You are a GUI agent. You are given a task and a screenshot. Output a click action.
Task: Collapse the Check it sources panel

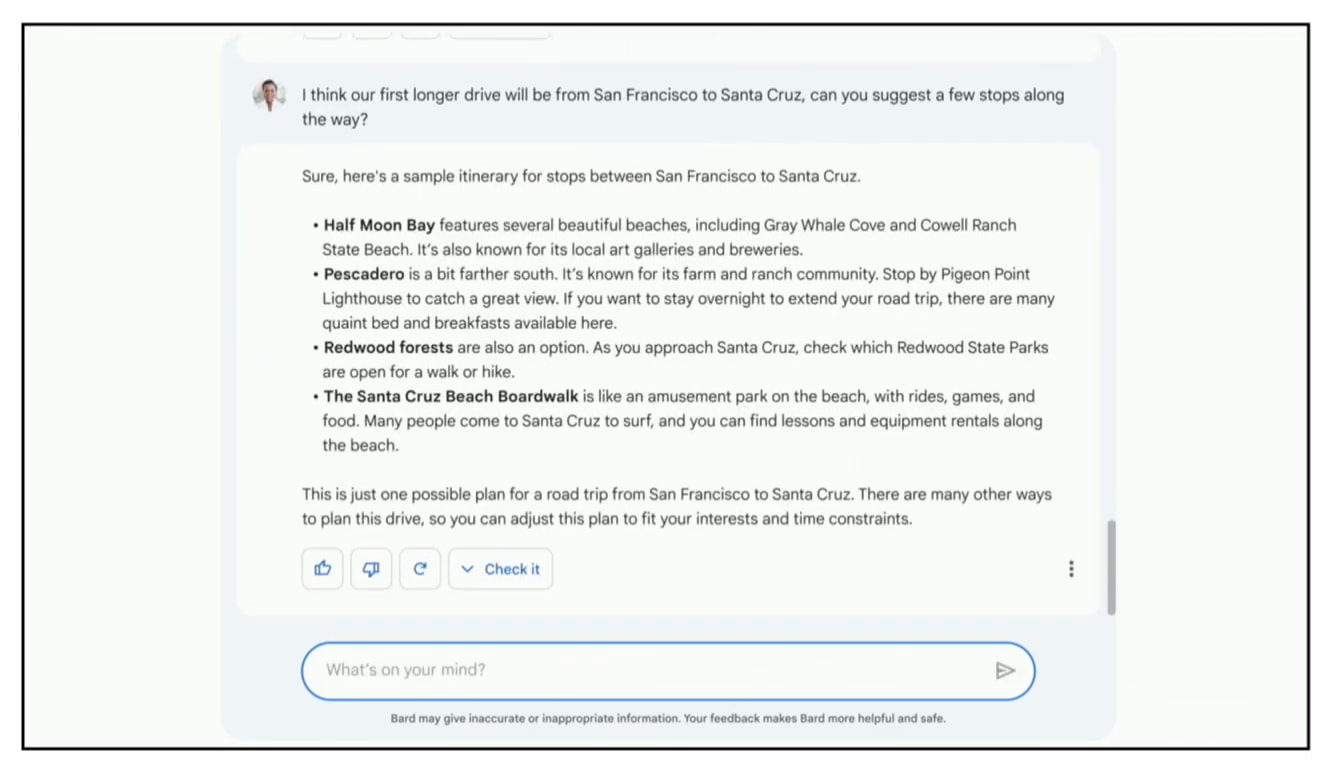500,568
